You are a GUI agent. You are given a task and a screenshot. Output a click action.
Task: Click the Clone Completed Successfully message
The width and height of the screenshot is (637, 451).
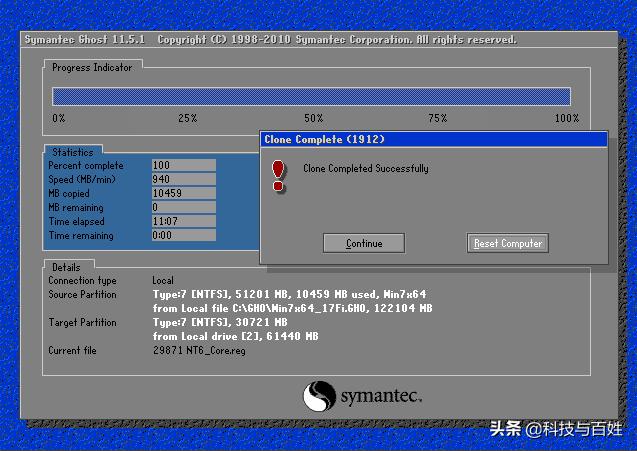pyautogui.click(x=365, y=169)
